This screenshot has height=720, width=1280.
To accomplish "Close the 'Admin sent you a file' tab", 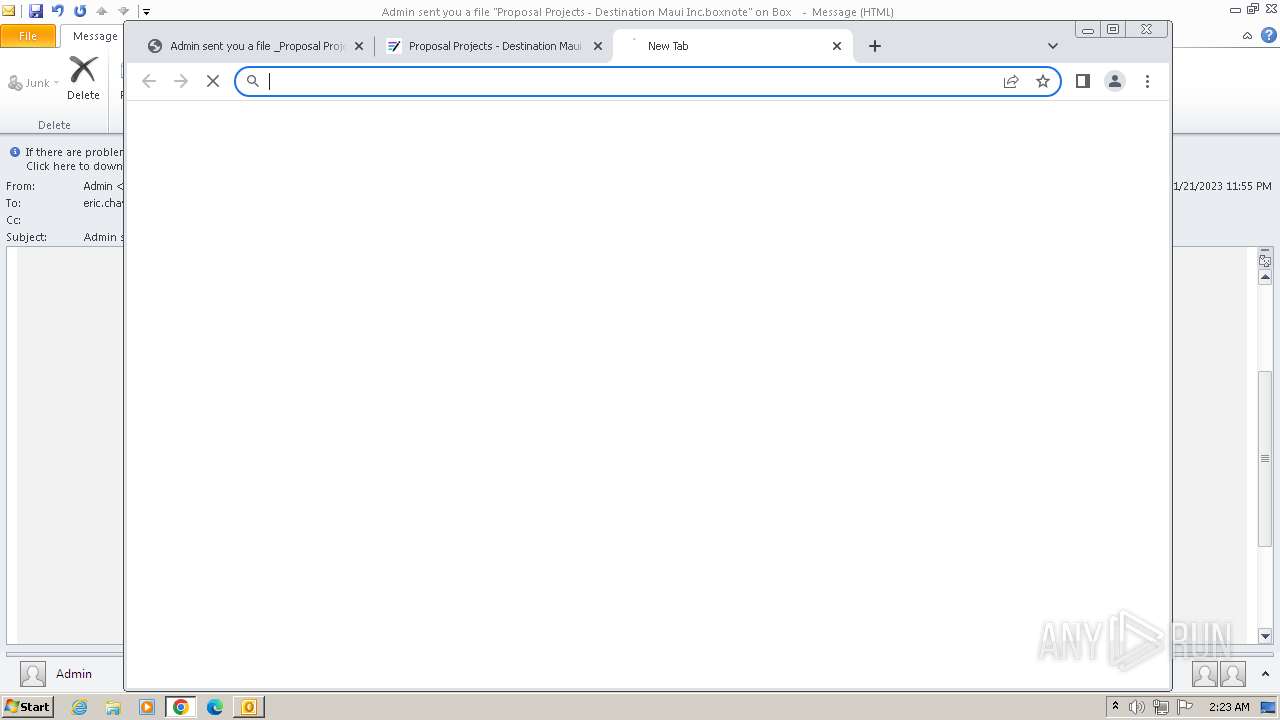I will [359, 46].
